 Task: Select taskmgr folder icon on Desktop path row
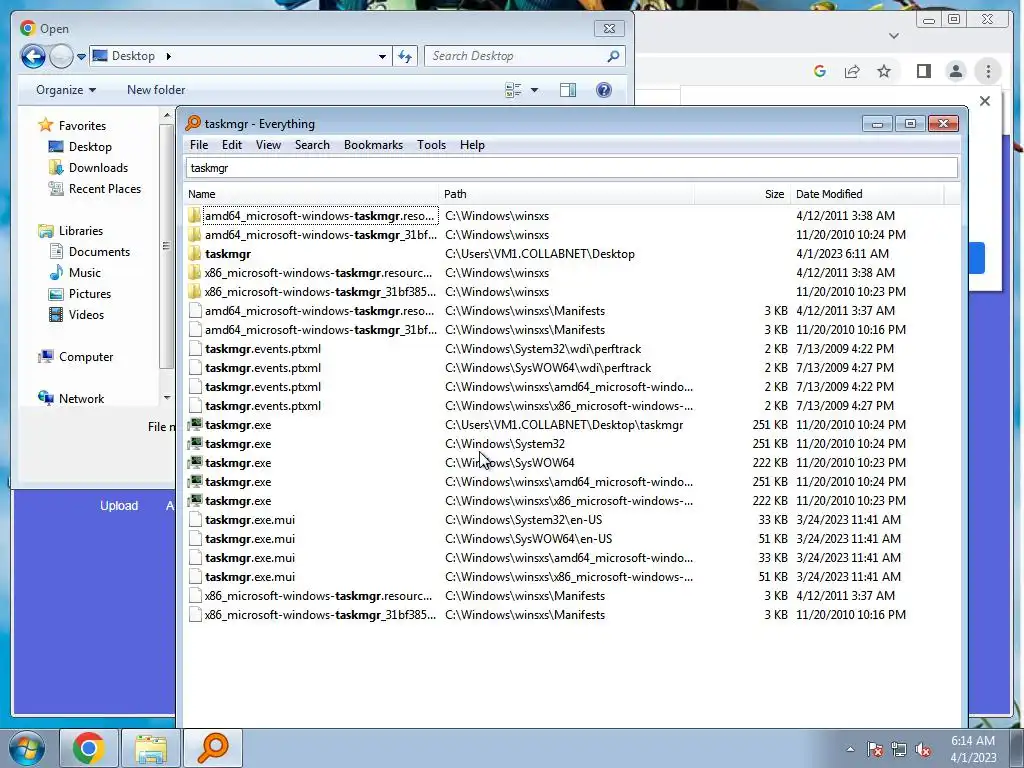pyautogui.click(x=195, y=253)
